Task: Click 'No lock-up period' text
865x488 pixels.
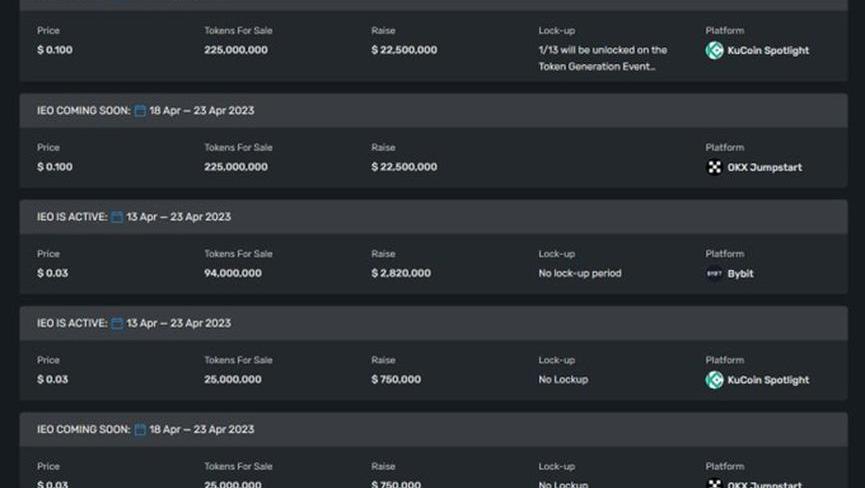Action: pyautogui.click(x=580, y=273)
